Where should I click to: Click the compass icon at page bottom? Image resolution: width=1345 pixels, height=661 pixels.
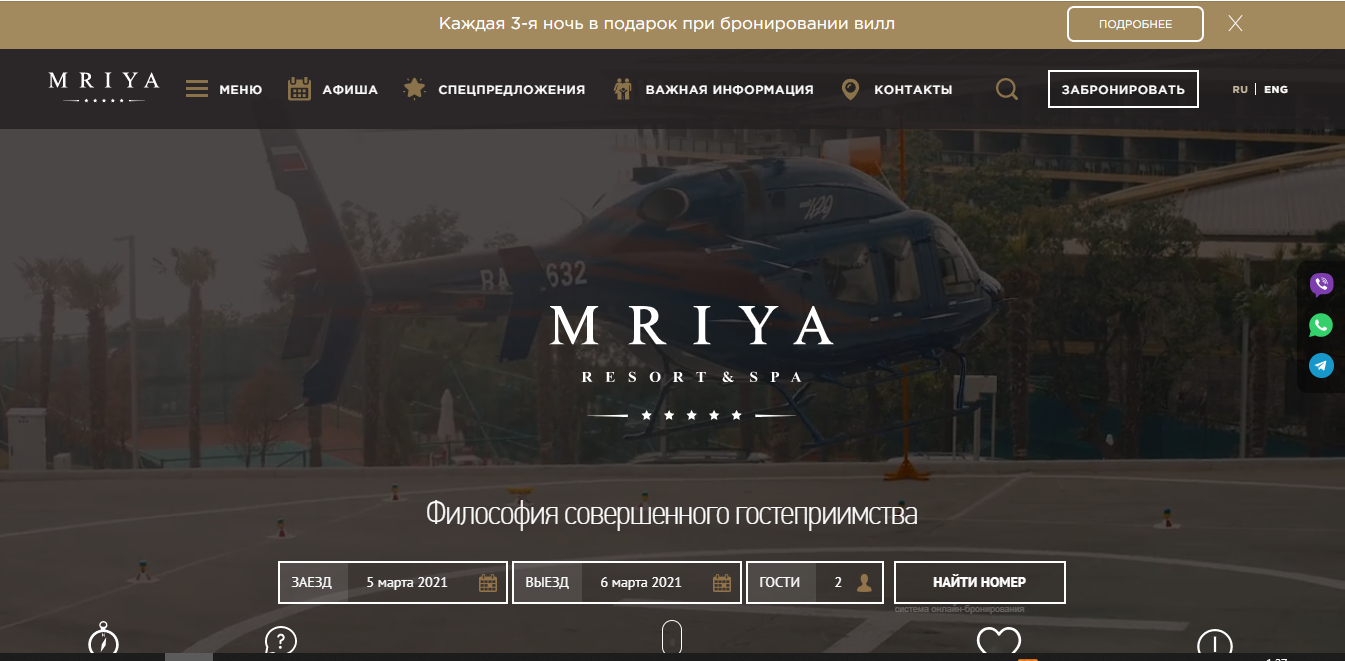(x=104, y=638)
